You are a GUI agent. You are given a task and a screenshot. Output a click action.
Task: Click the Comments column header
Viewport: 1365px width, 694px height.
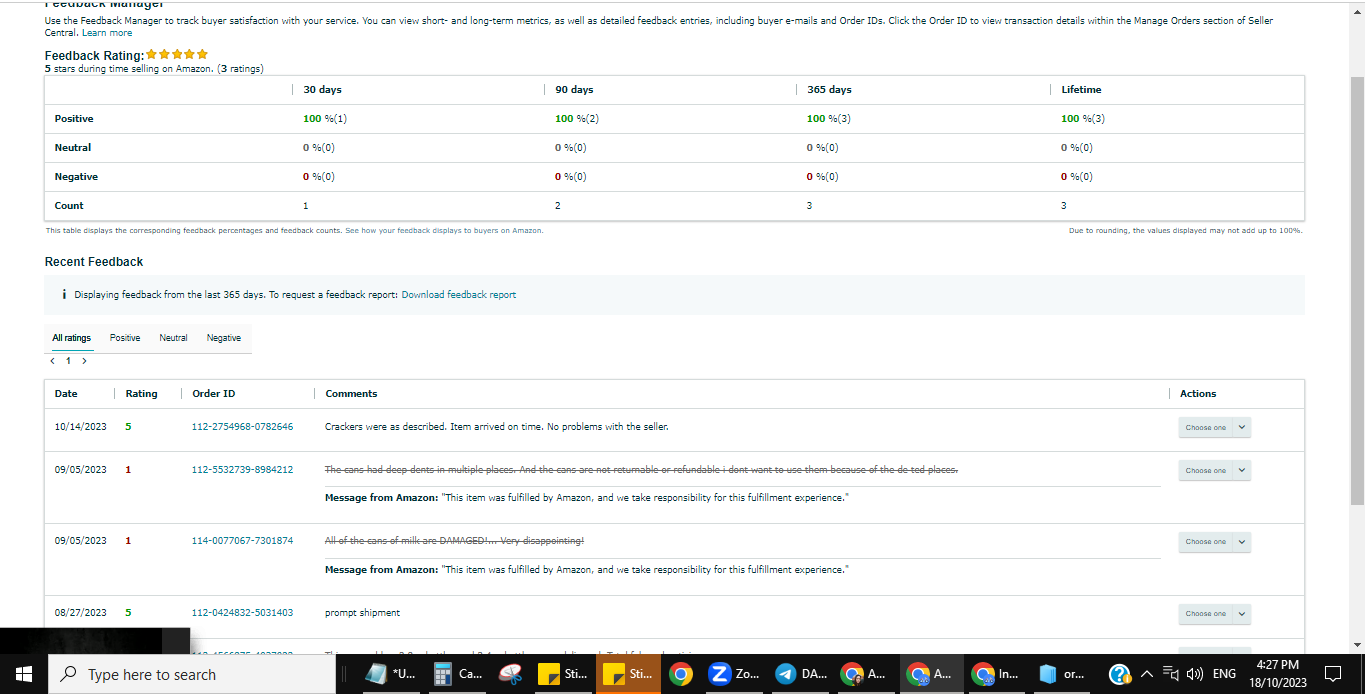pos(351,394)
